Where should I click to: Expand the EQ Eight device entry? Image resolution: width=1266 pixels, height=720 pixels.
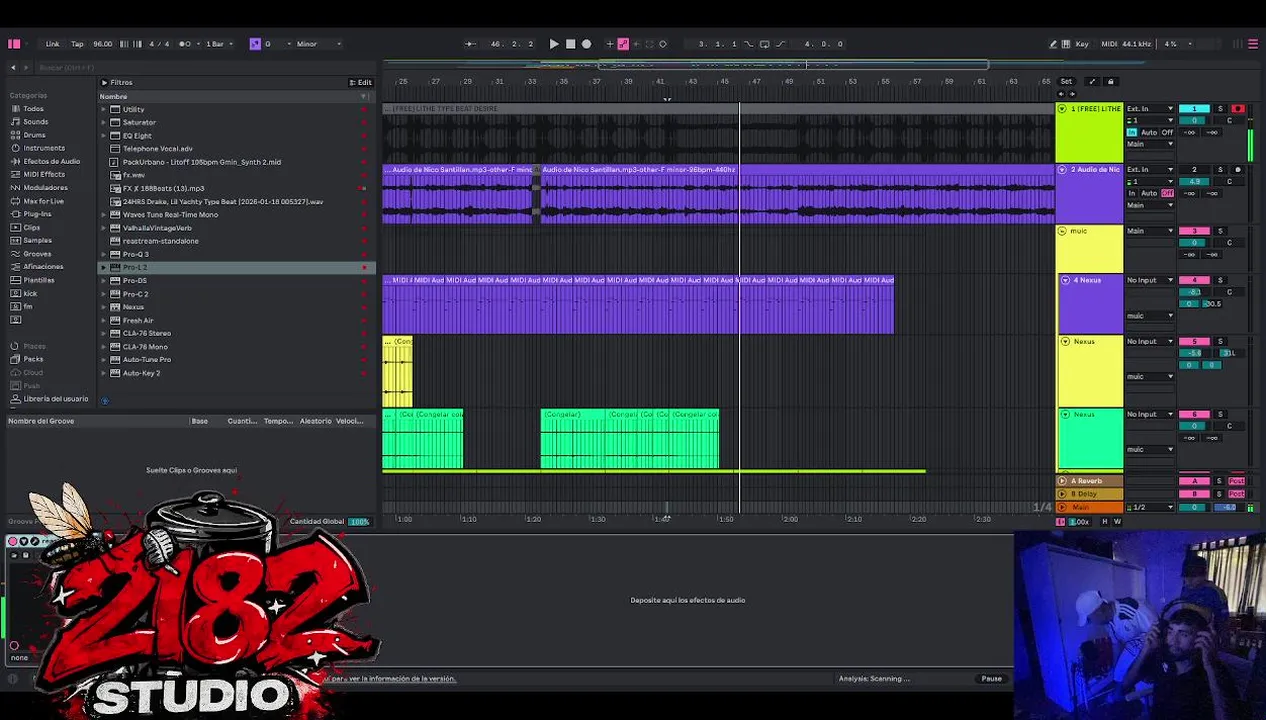[103, 135]
